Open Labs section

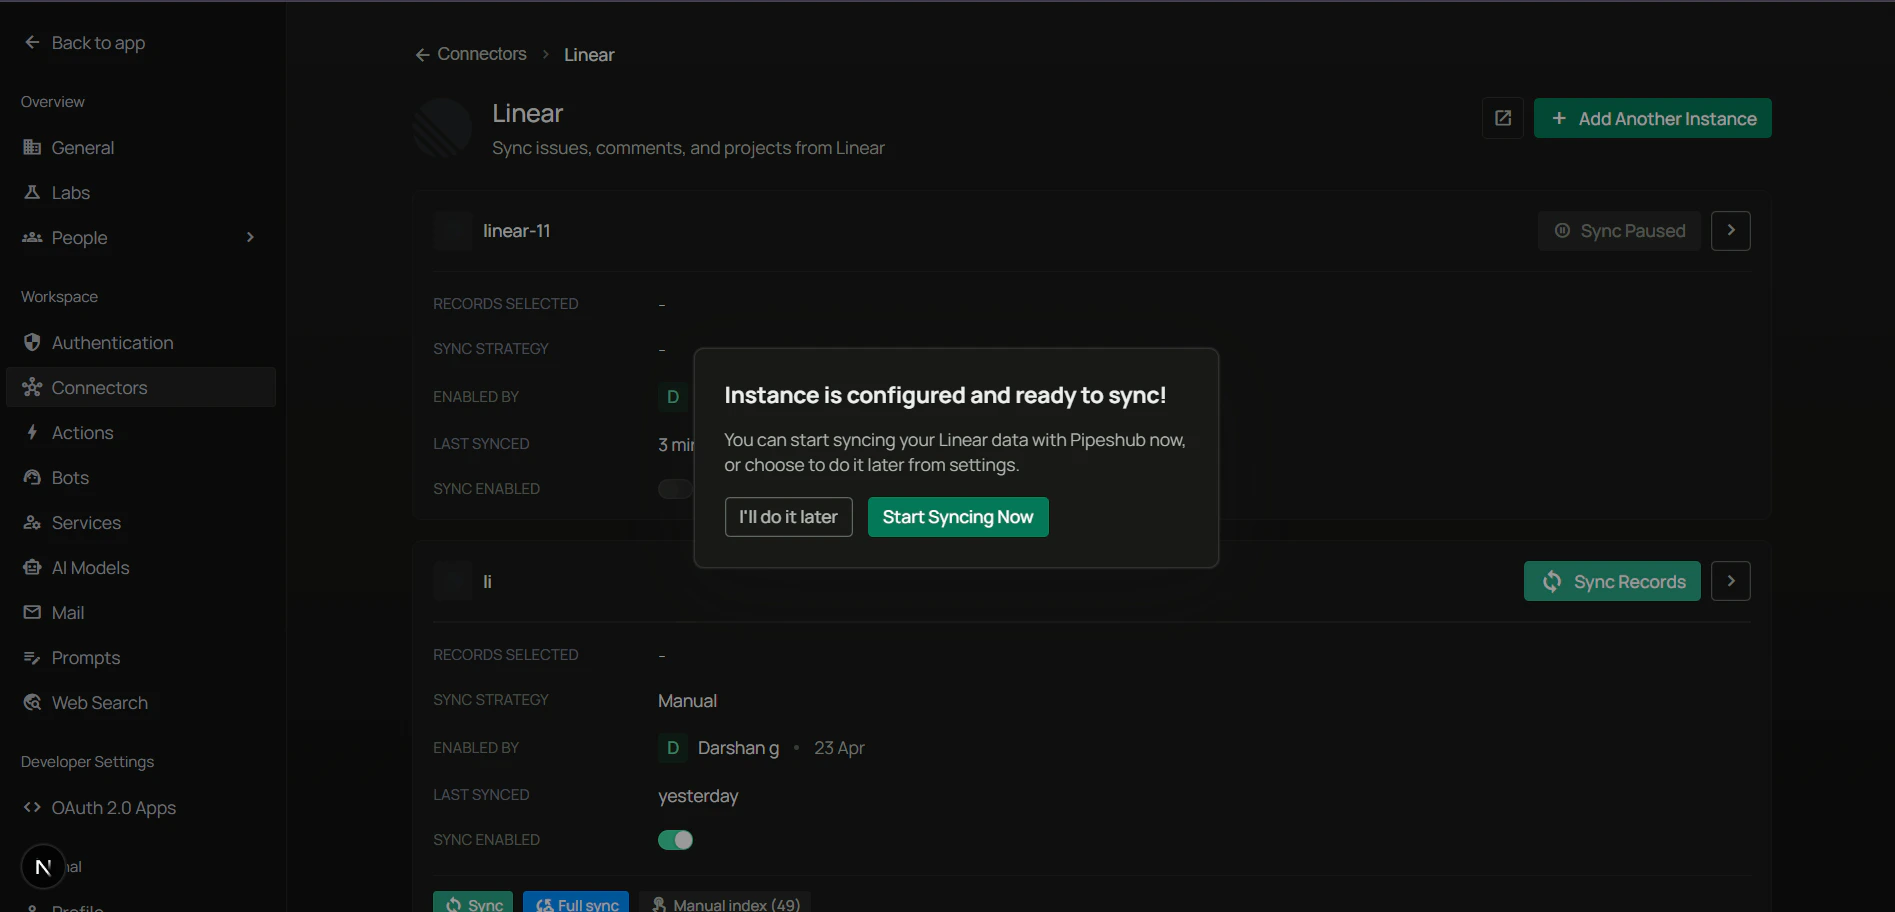click(x=141, y=193)
